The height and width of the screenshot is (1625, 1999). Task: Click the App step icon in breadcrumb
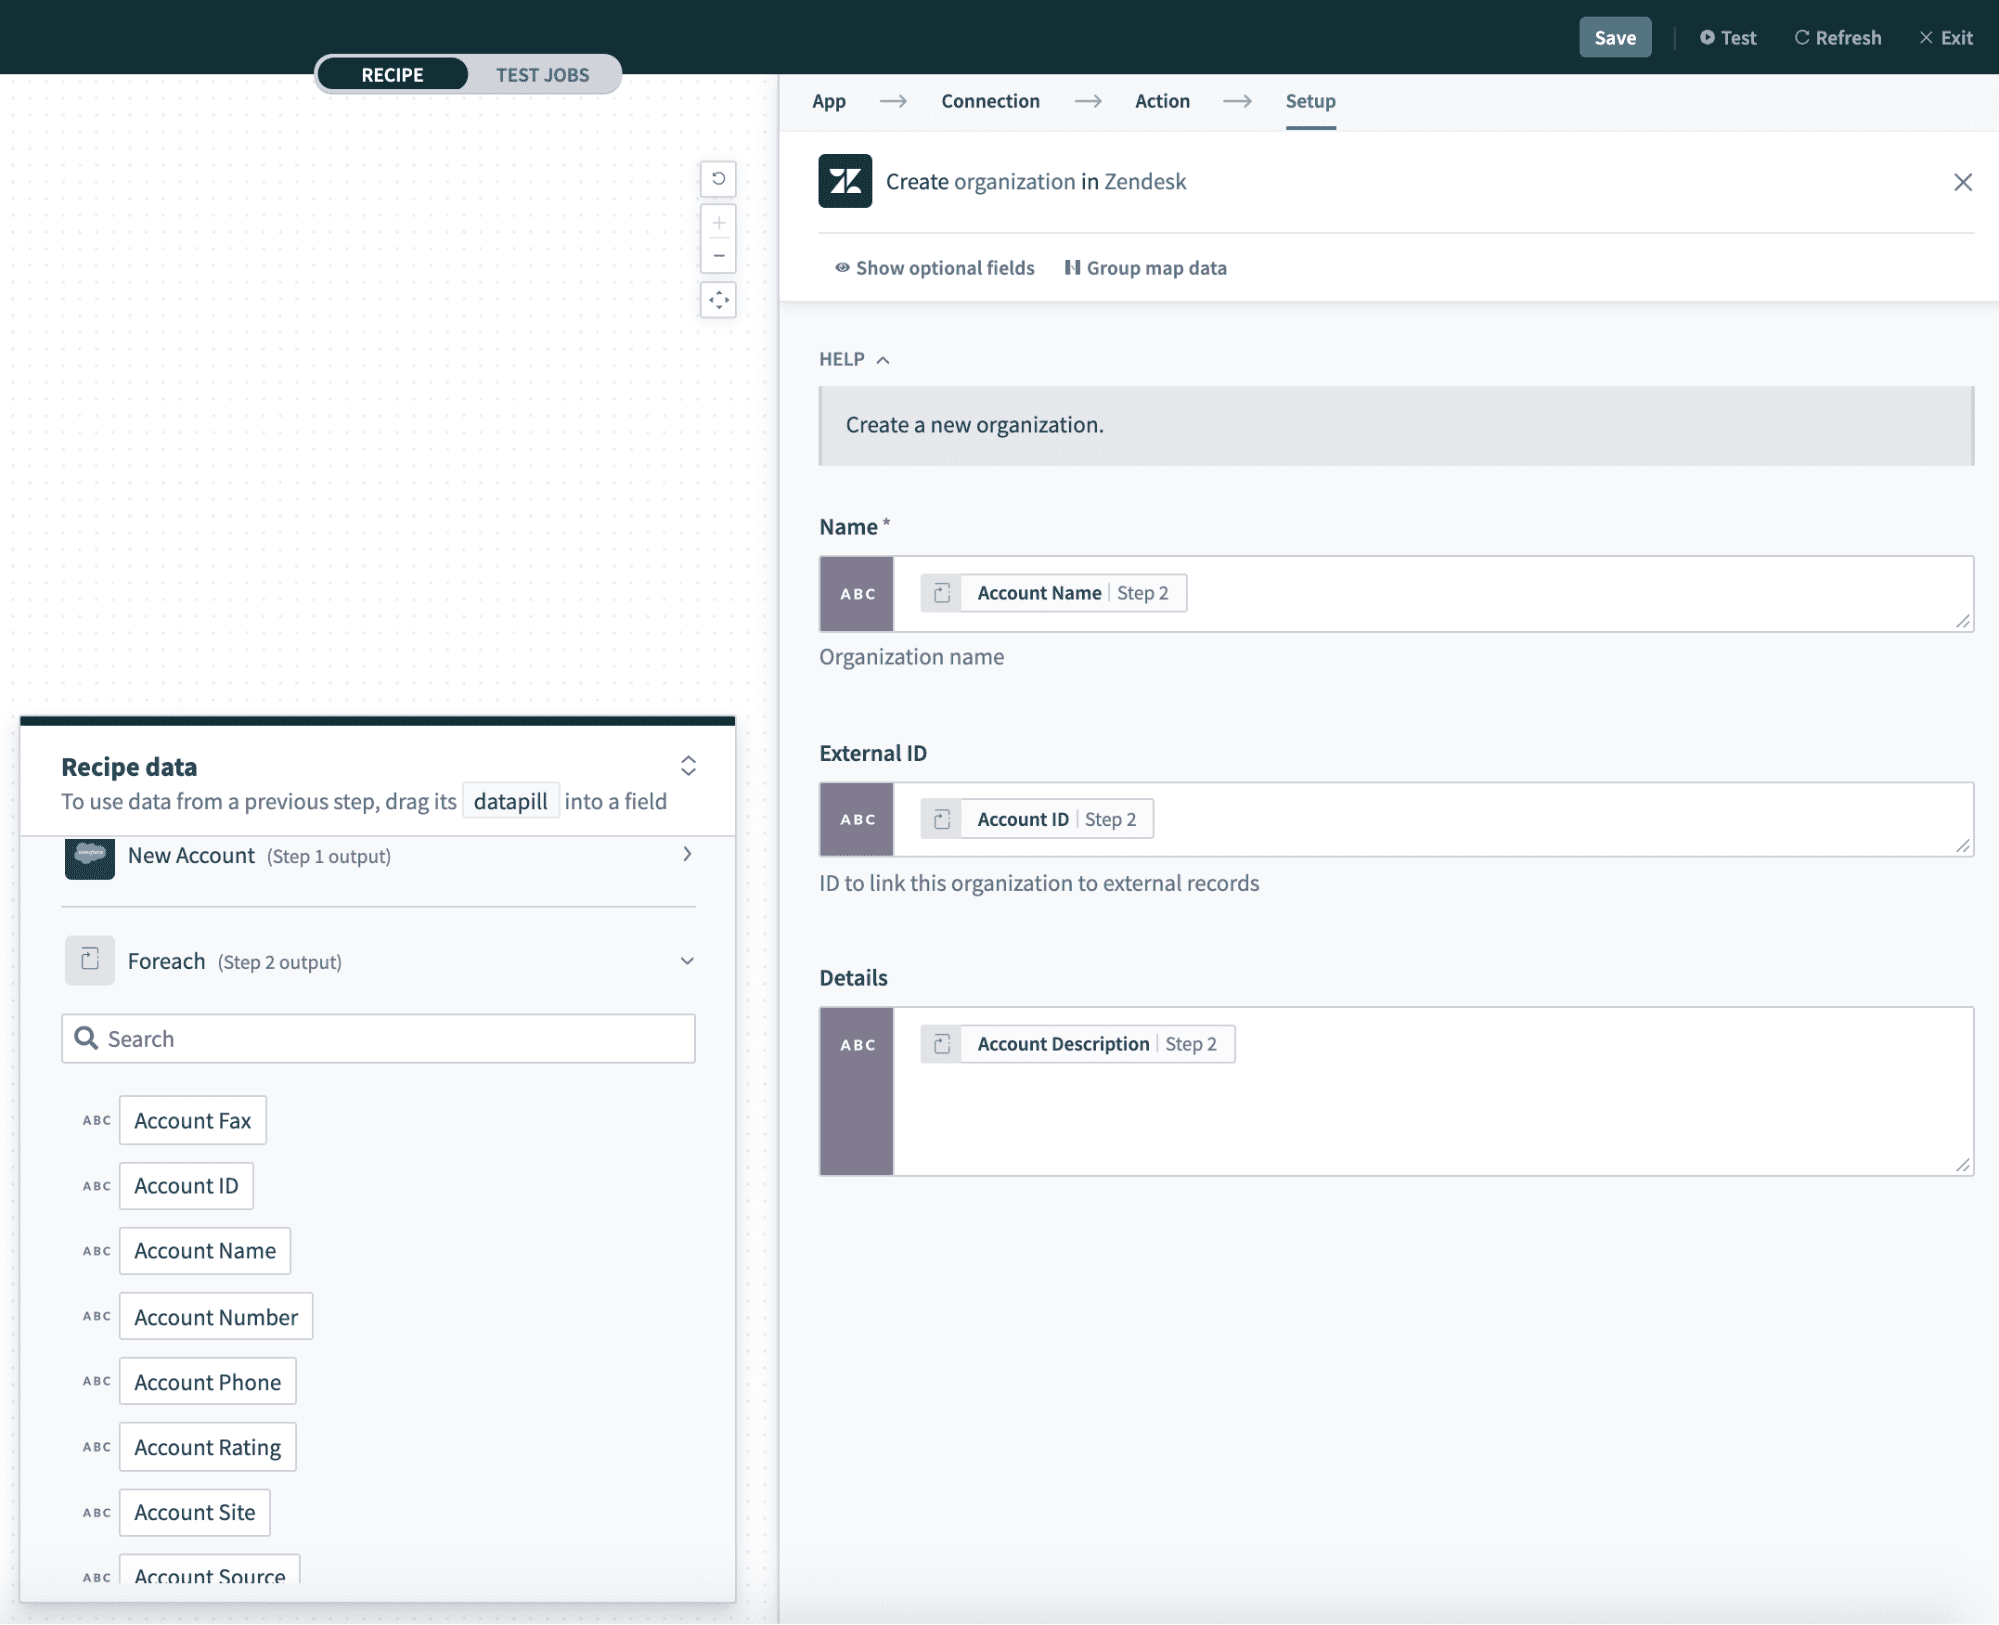click(x=829, y=101)
